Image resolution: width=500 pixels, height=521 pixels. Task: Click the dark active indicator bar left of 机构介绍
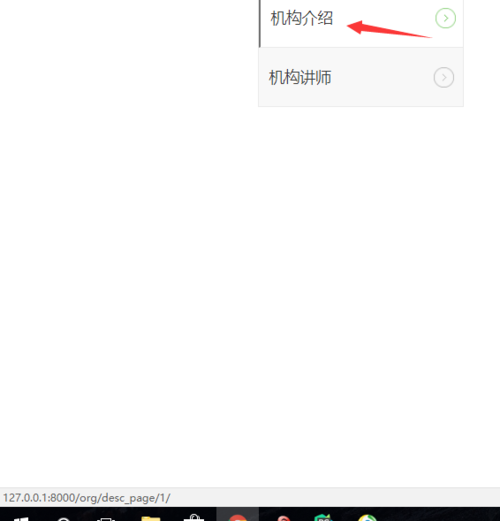[260, 23]
